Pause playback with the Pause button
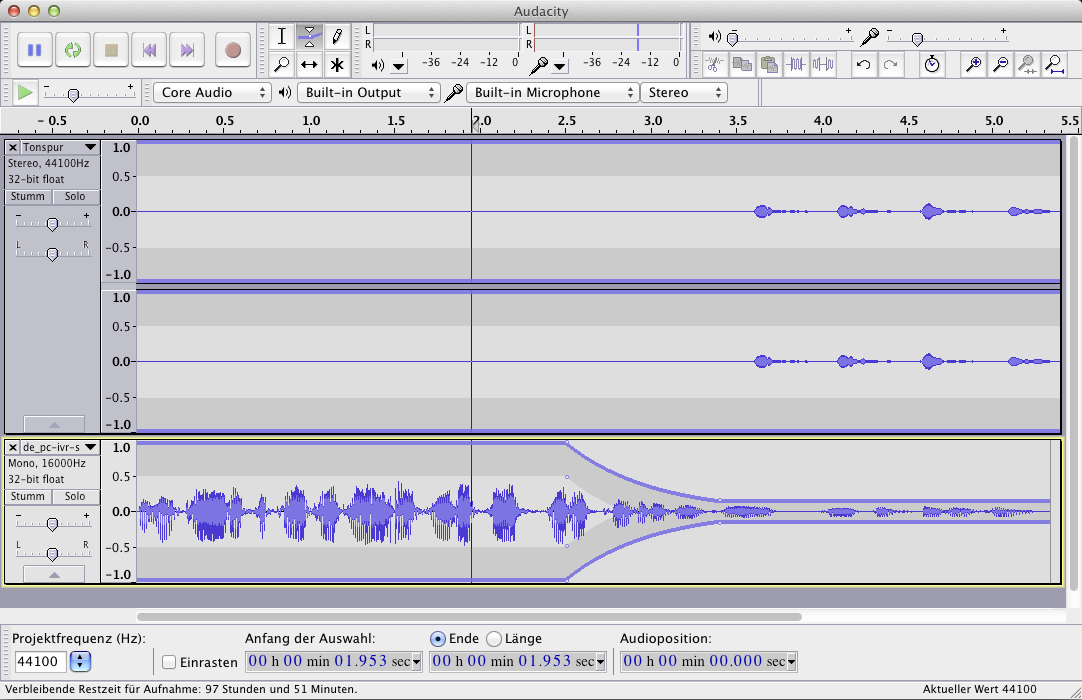This screenshot has height=700, width=1082. pyautogui.click(x=35, y=50)
